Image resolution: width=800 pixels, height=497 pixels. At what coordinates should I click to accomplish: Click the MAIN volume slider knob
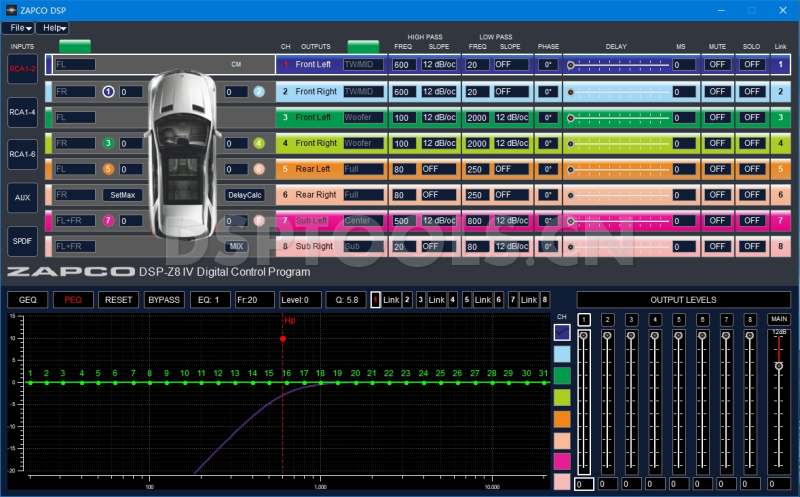pos(779,366)
